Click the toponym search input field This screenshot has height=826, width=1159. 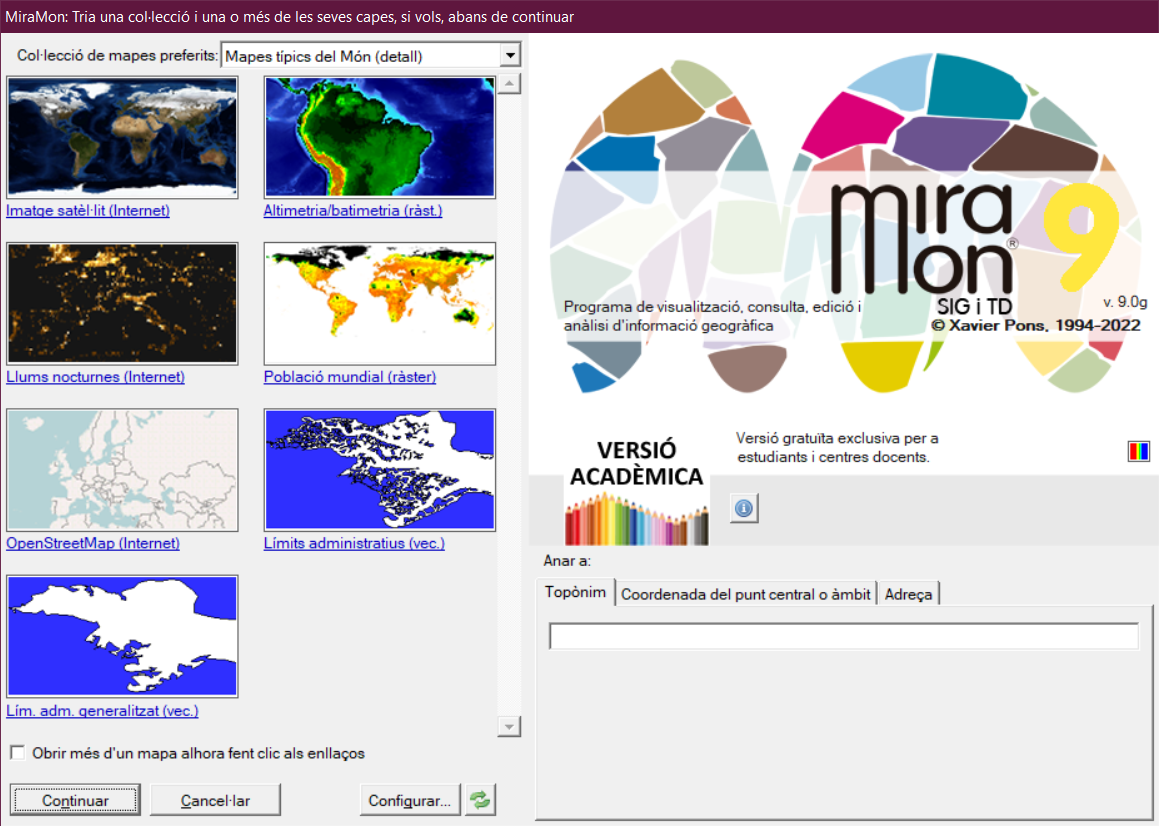[843, 636]
